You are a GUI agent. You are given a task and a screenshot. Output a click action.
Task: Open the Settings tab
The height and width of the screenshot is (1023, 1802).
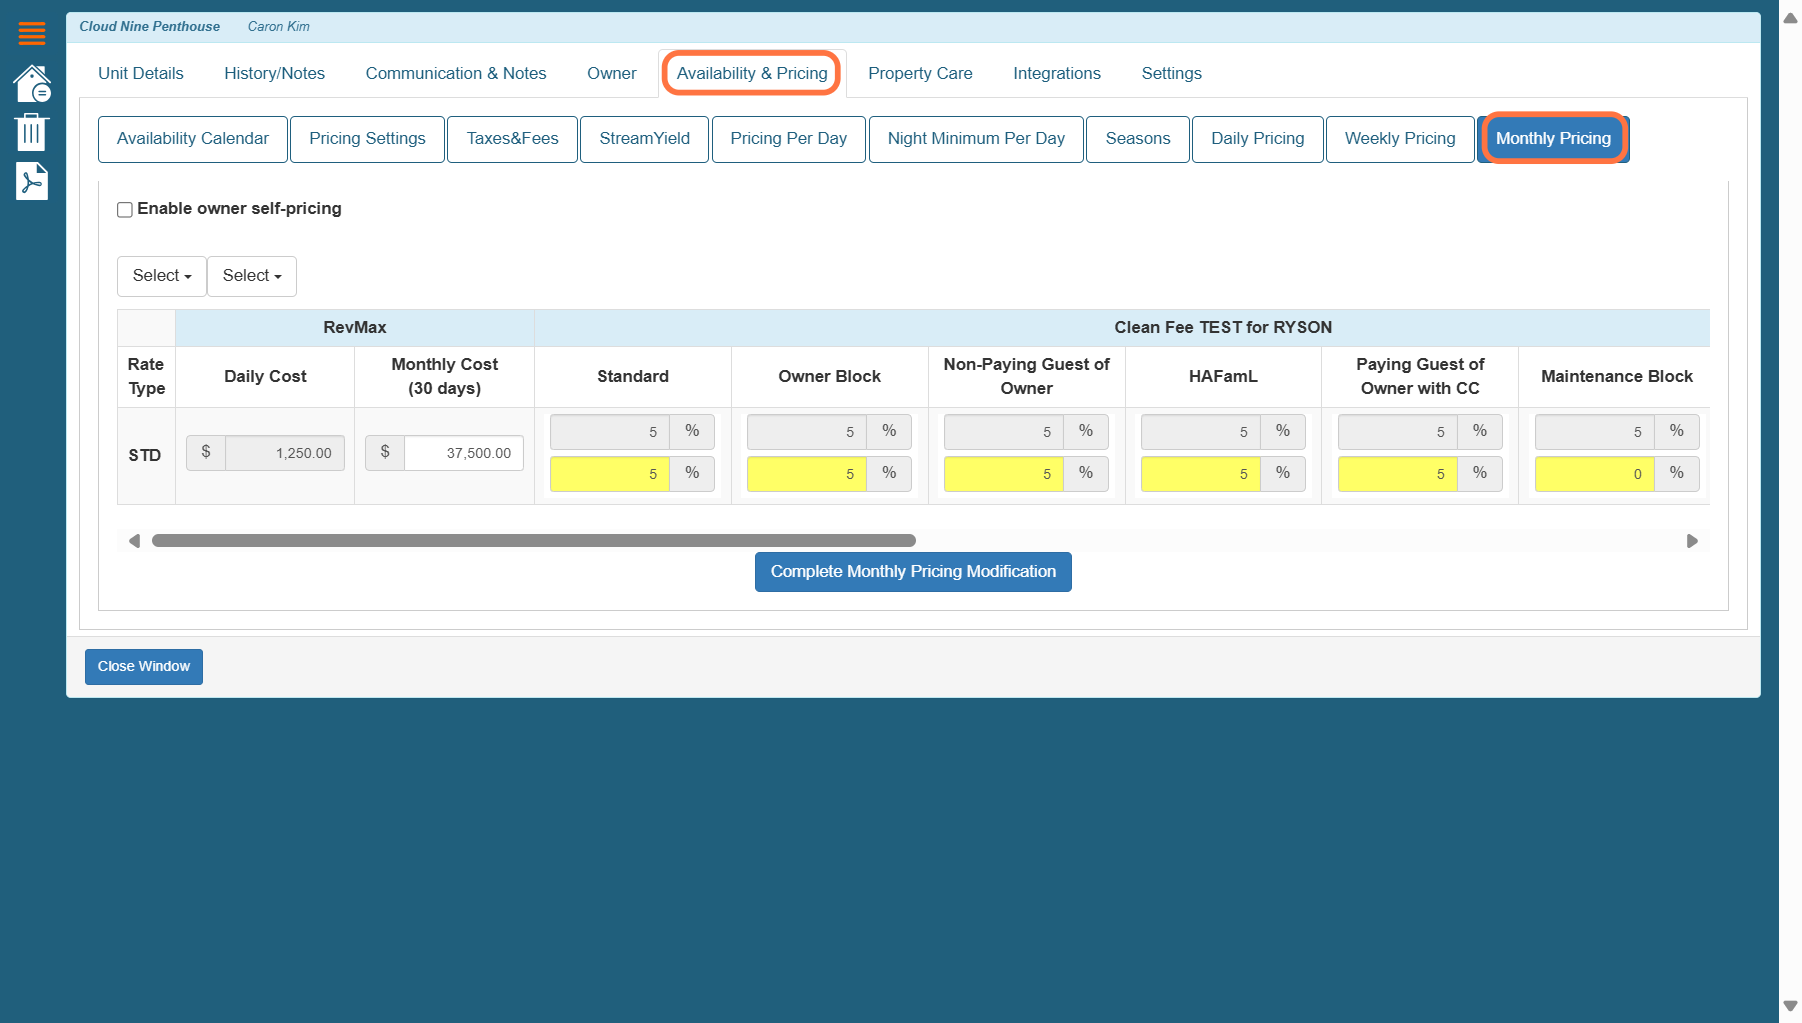pos(1172,73)
